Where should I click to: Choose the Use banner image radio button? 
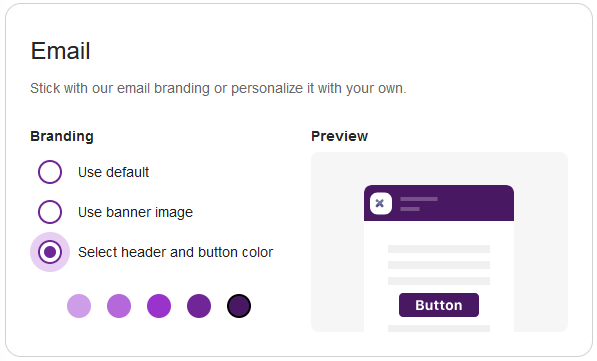click(x=50, y=212)
